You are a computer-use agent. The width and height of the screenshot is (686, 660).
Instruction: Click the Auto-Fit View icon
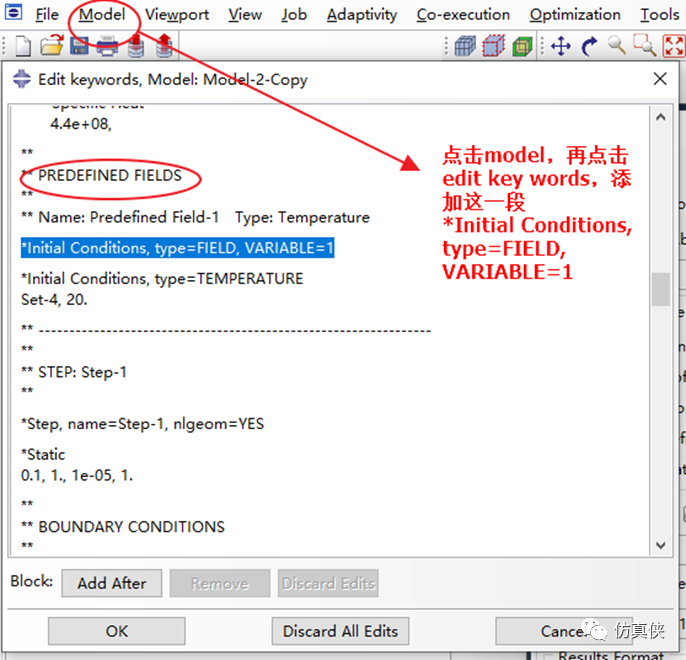coord(673,46)
